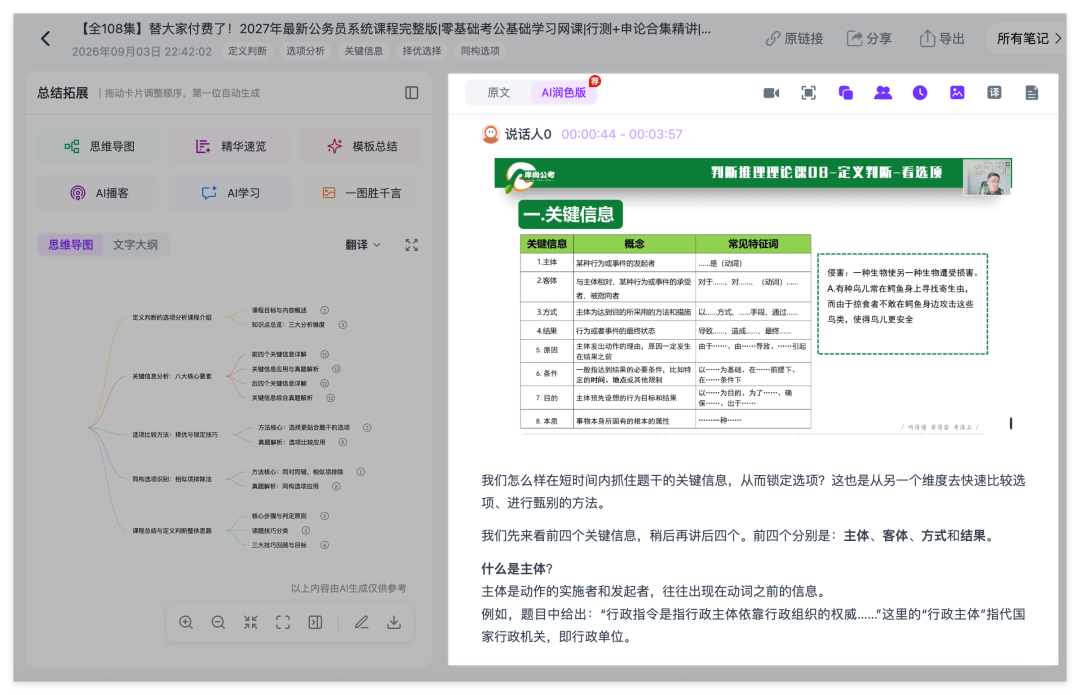The height and width of the screenshot is (695, 1080).
Task: Open the AI学习 learning card
Action: tap(229, 193)
